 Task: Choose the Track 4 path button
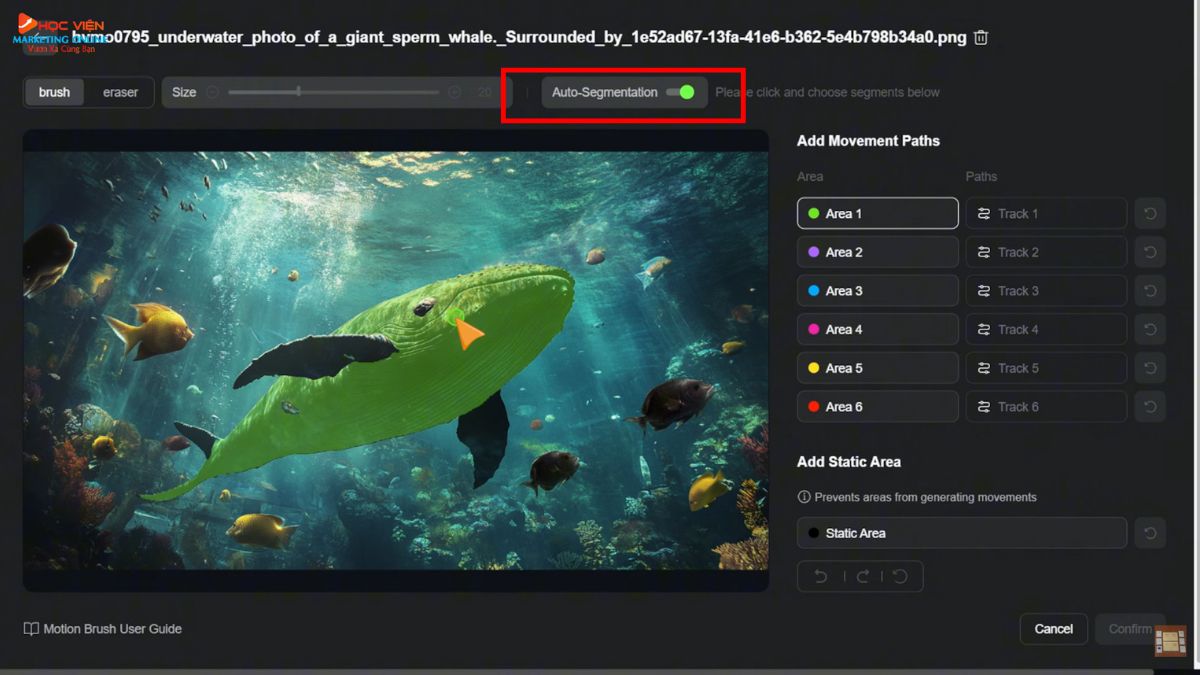pyautogui.click(x=1046, y=329)
